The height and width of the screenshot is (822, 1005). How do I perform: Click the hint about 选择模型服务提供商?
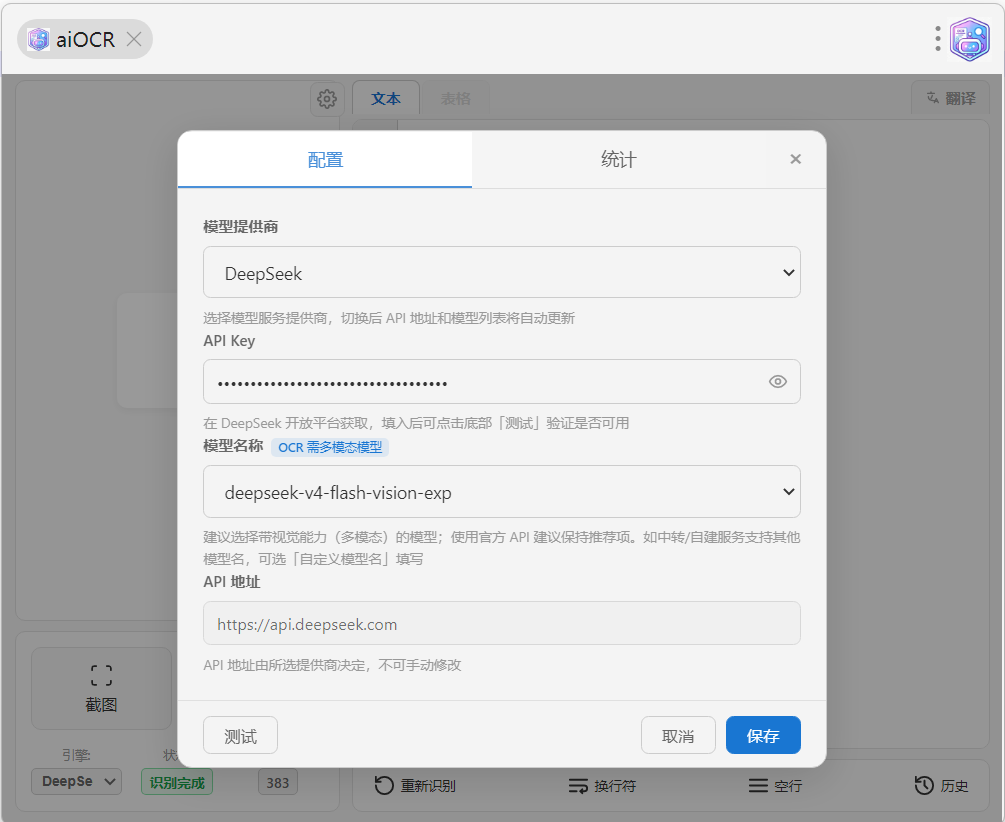point(389,318)
